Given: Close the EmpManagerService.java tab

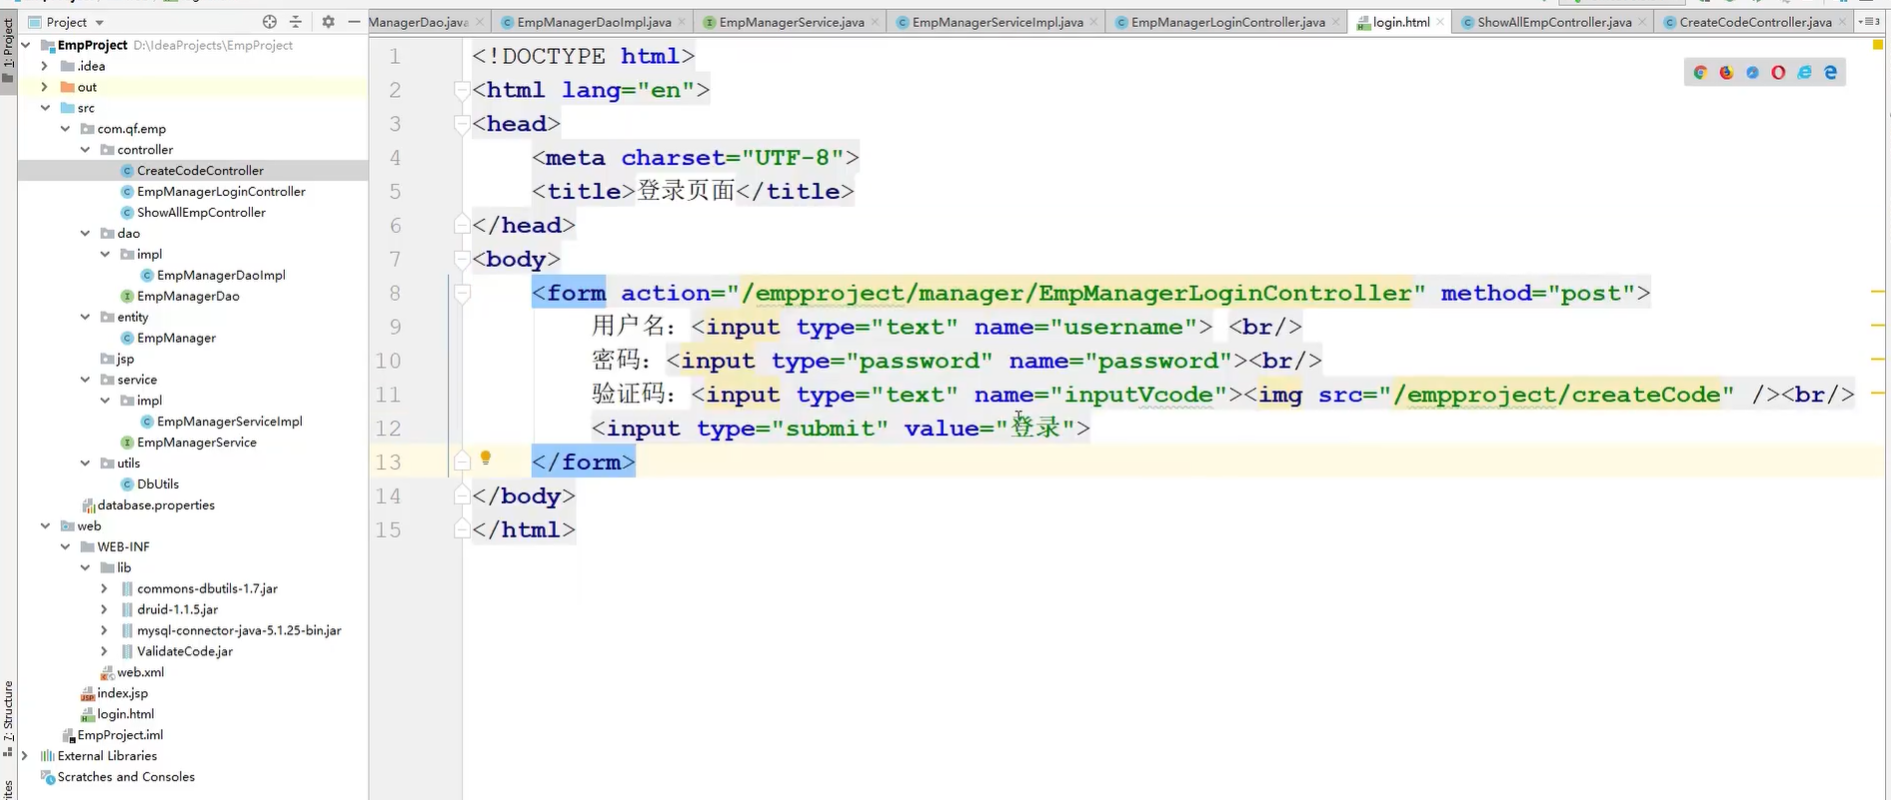Looking at the screenshot, I should coord(875,22).
